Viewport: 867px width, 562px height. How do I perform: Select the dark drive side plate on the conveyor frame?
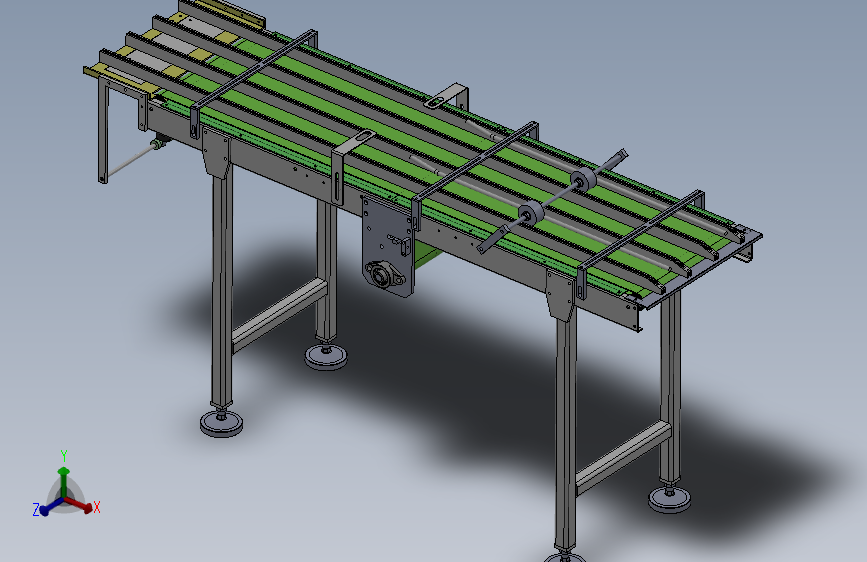(x=388, y=246)
